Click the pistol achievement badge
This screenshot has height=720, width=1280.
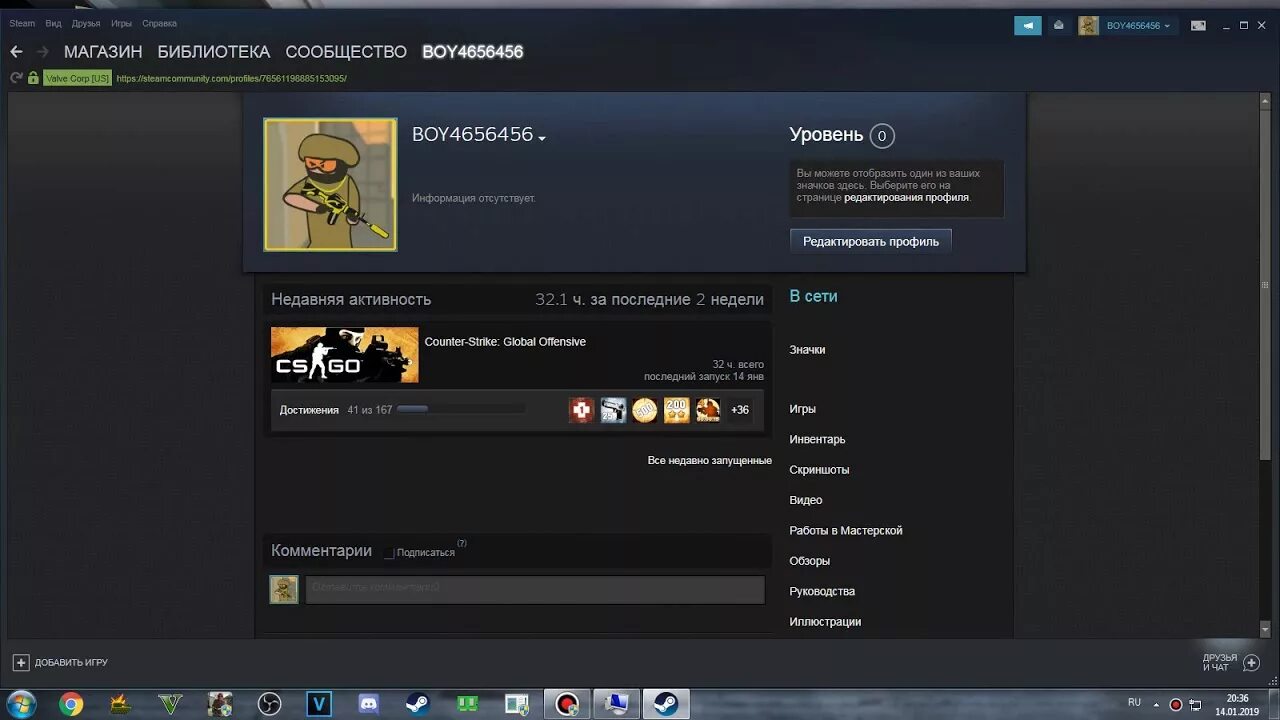click(x=613, y=410)
